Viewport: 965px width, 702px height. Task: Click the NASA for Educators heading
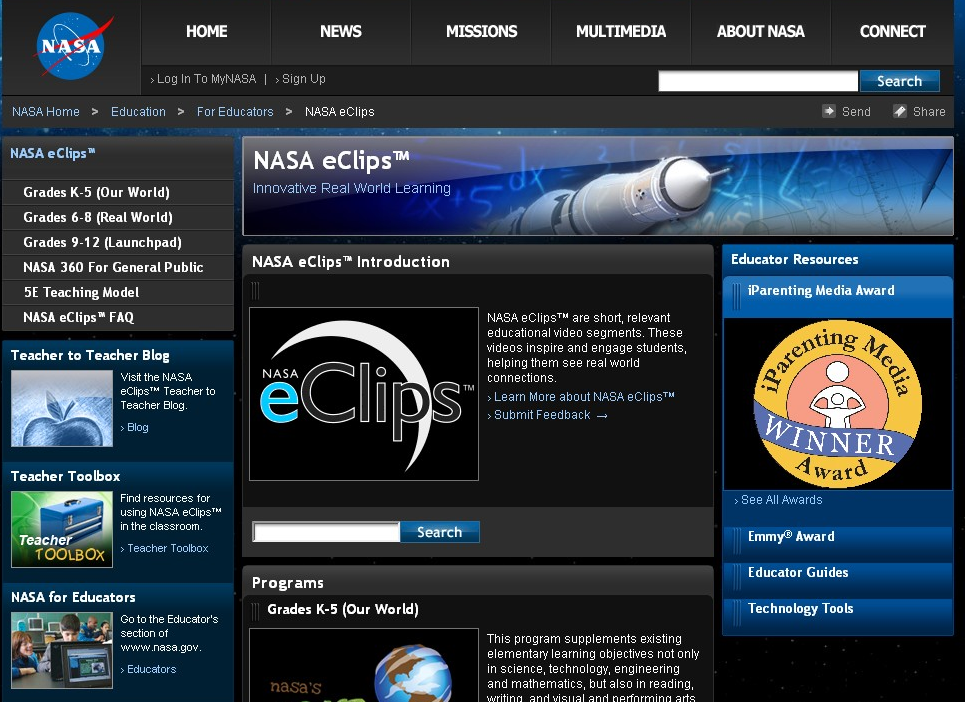click(x=73, y=597)
